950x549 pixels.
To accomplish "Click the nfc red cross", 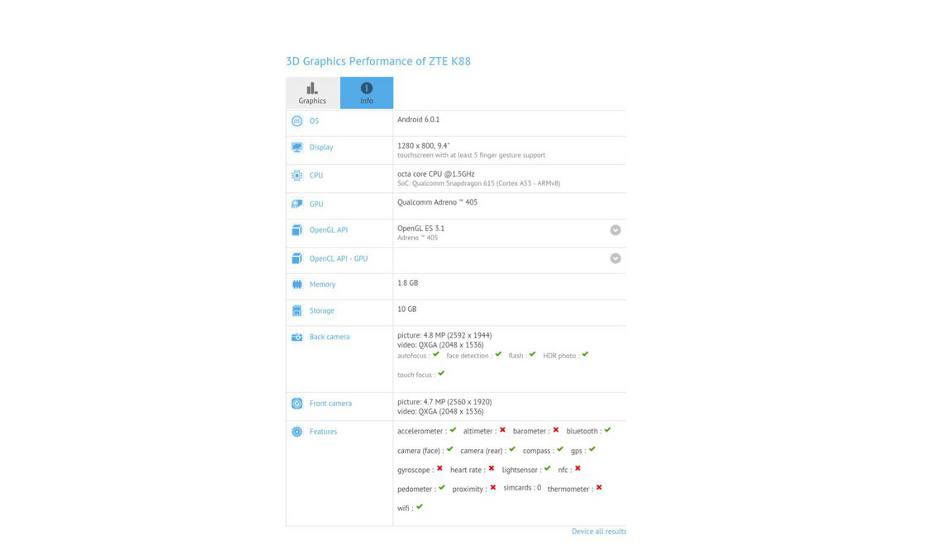I will coord(578,468).
